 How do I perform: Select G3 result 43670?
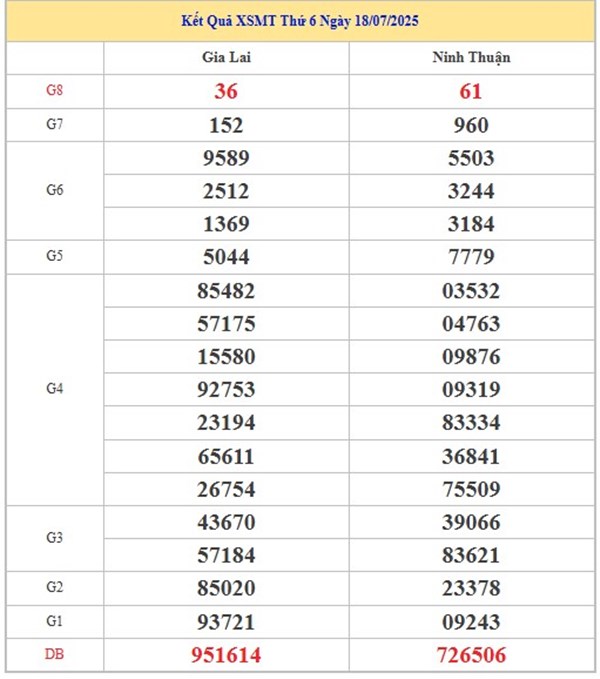pos(226,522)
